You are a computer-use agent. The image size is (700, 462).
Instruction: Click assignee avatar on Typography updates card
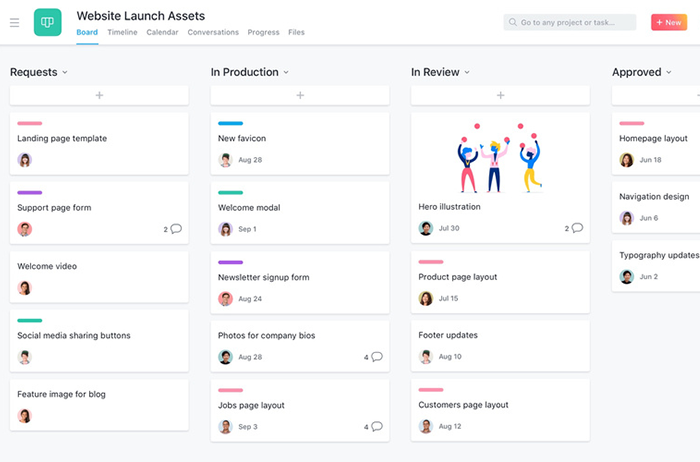(627, 277)
